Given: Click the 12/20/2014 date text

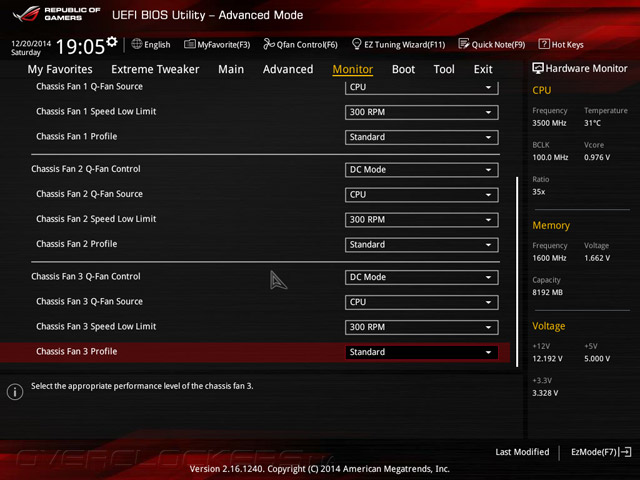Looking at the screenshot, I should pos(31,43).
